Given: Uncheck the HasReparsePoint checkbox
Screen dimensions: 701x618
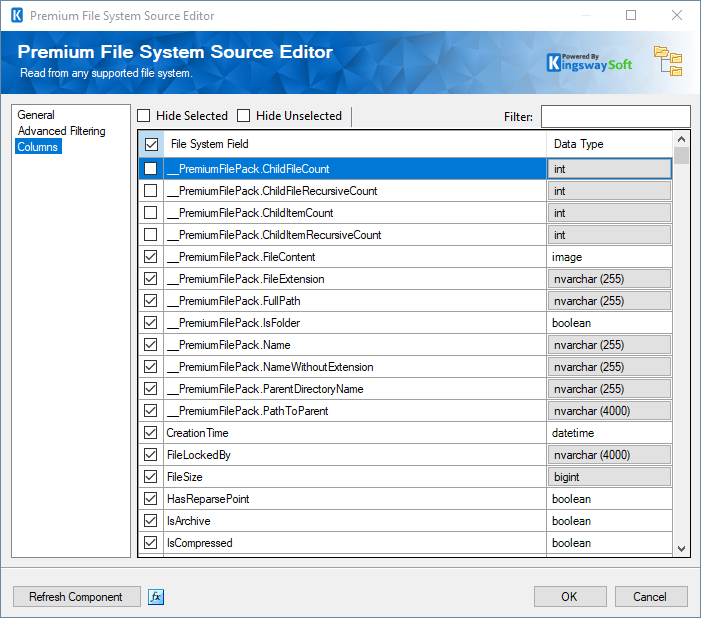Looking at the screenshot, I should click(x=151, y=499).
